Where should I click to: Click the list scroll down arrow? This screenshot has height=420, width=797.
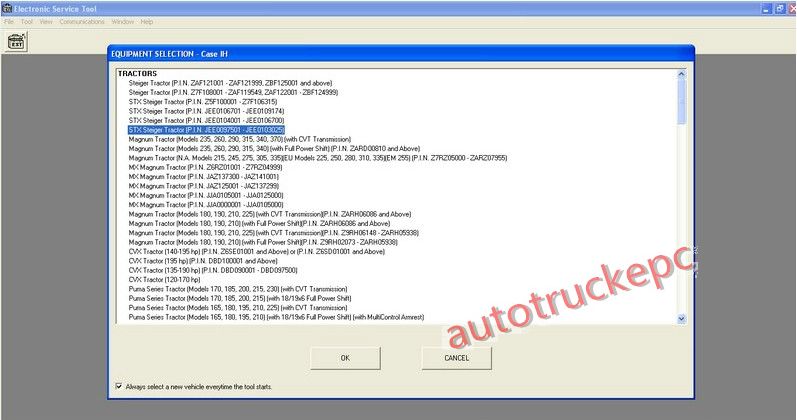[681, 319]
